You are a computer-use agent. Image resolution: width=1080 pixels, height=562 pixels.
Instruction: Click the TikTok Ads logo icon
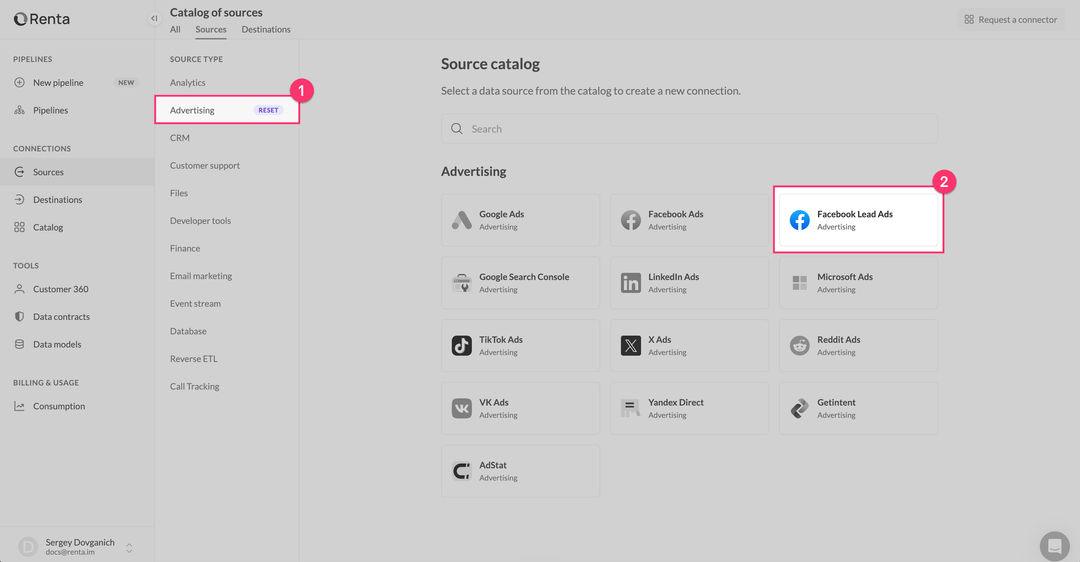461,346
